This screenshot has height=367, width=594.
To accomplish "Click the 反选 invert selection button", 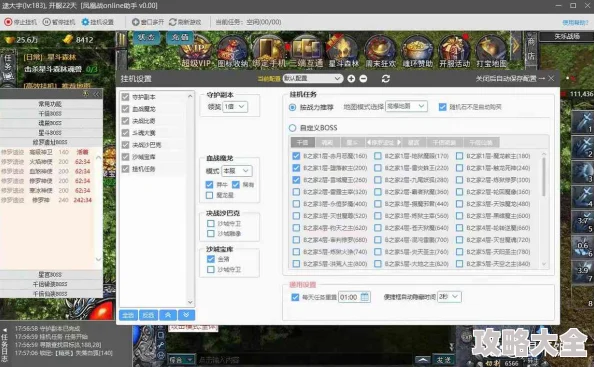I will pyautogui.click(x=148, y=315).
